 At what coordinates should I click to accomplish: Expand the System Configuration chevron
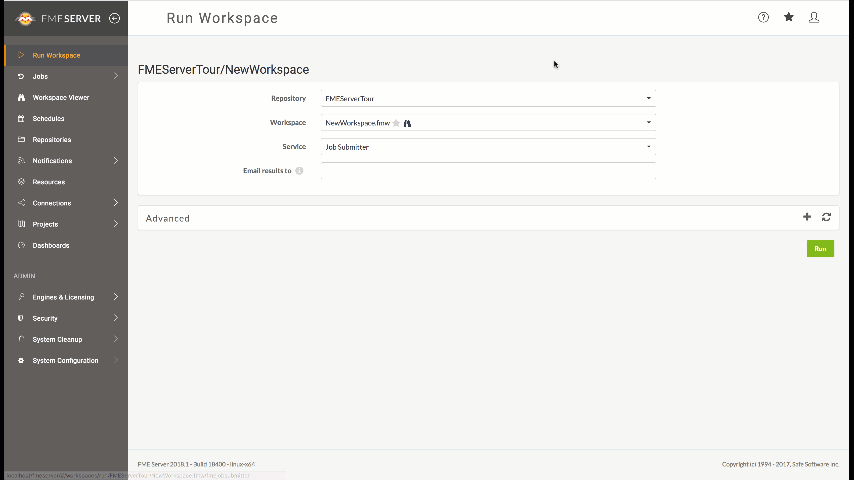pos(115,360)
